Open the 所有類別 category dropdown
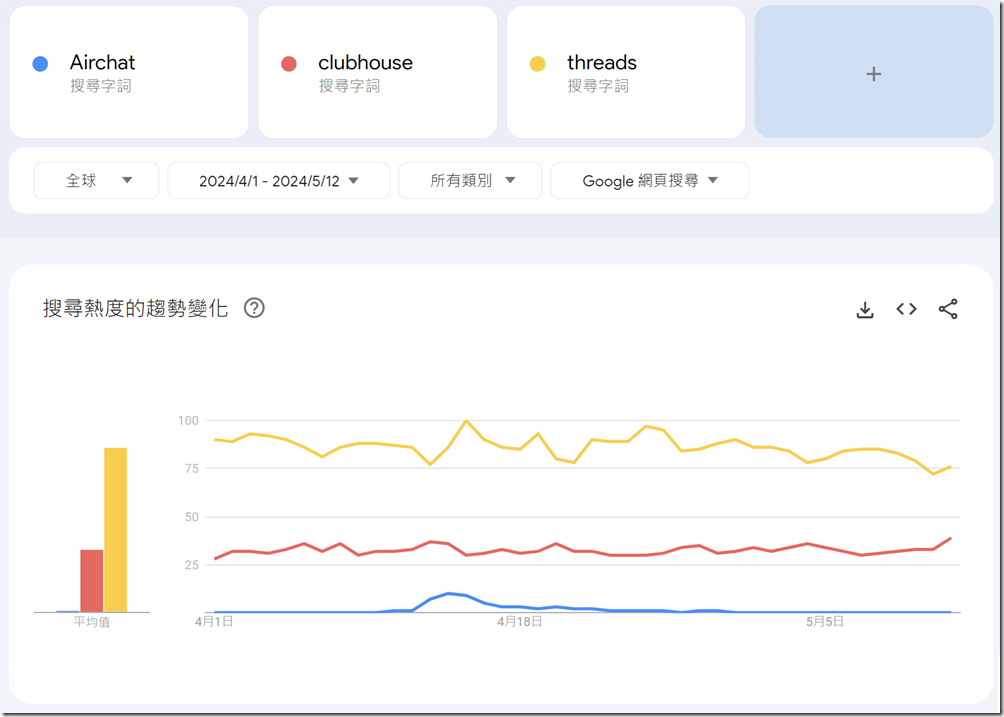This screenshot has height=717, width=1004. pos(470,181)
